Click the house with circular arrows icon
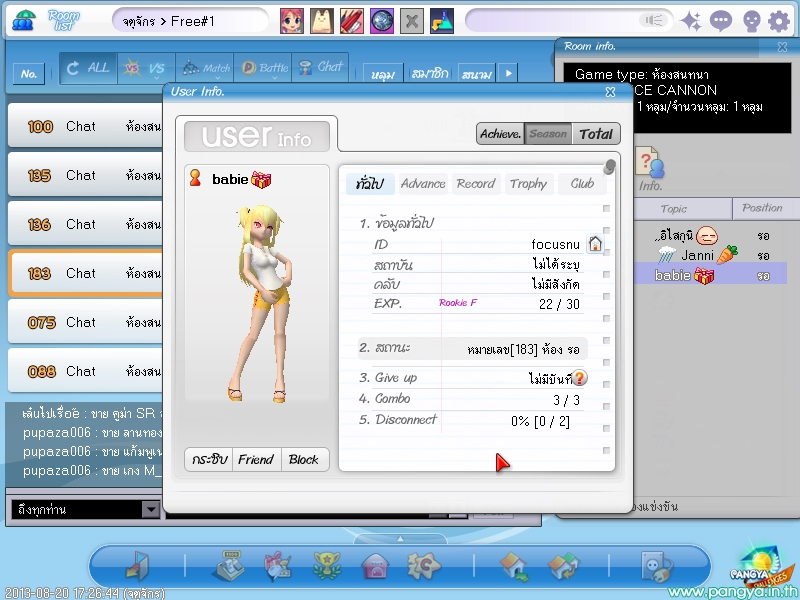800x600 pixels. click(x=563, y=566)
